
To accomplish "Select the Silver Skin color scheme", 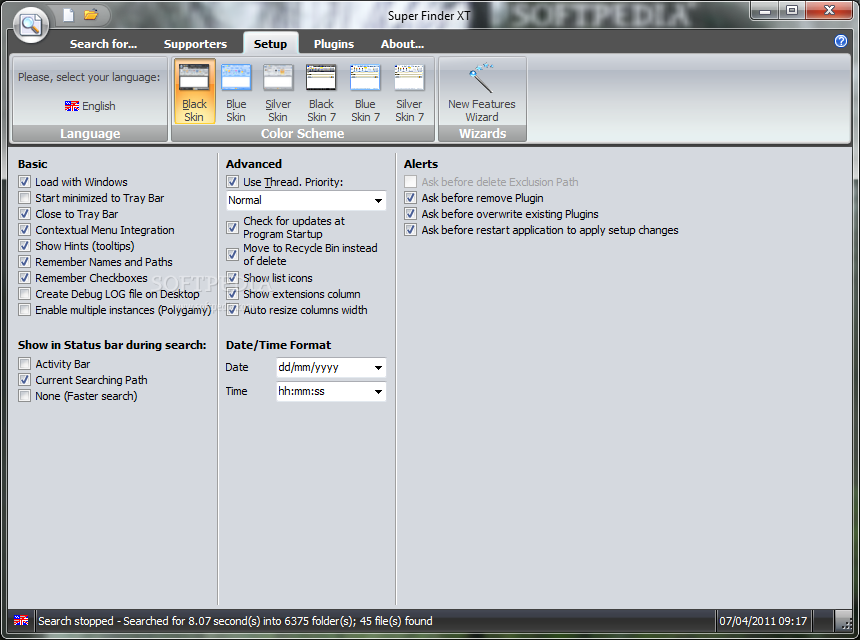I will pyautogui.click(x=278, y=92).
